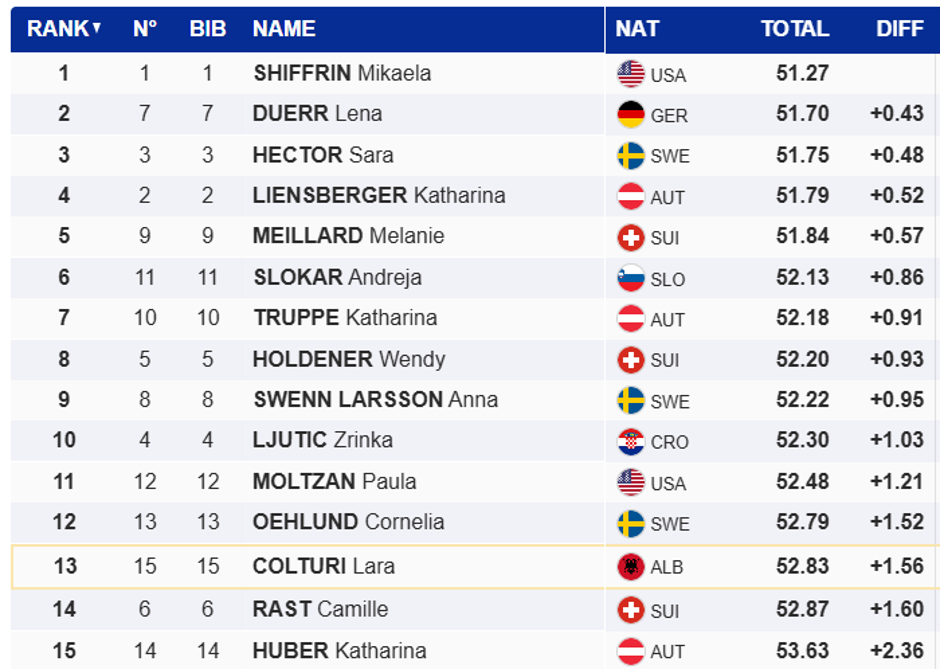The image size is (940, 669).
Task: Click the BIB column header
Action: point(208,29)
